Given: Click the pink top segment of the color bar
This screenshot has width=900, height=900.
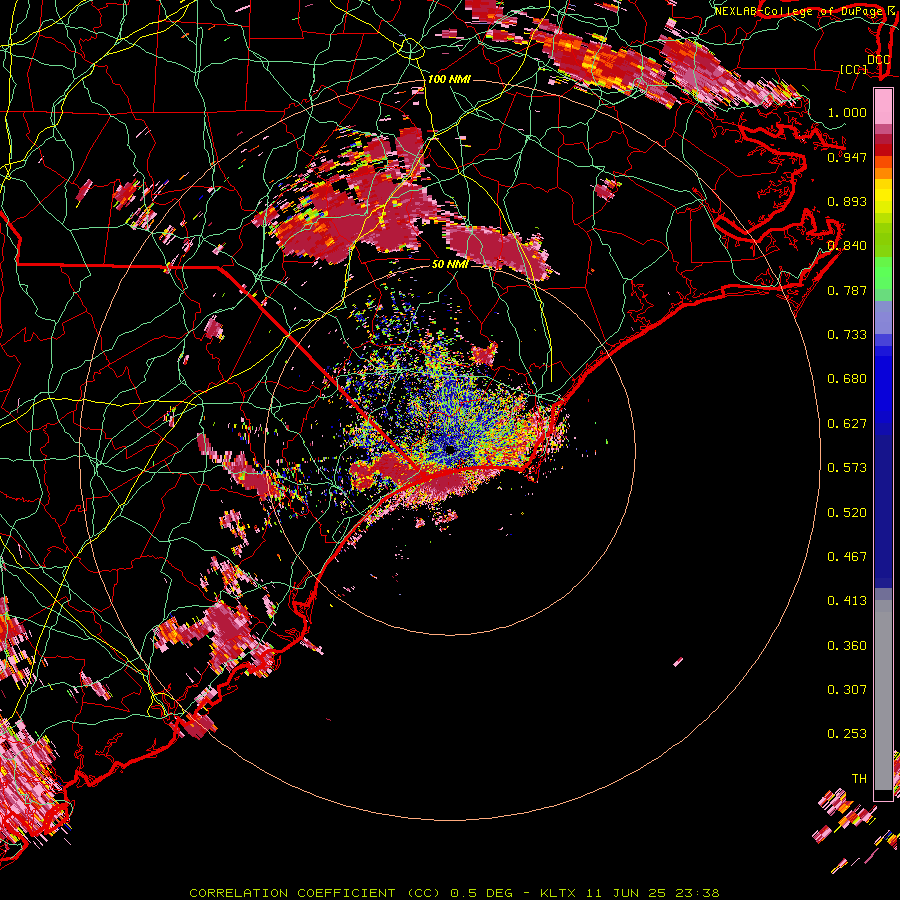Looking at the screenshot, I should pos(883,106).
